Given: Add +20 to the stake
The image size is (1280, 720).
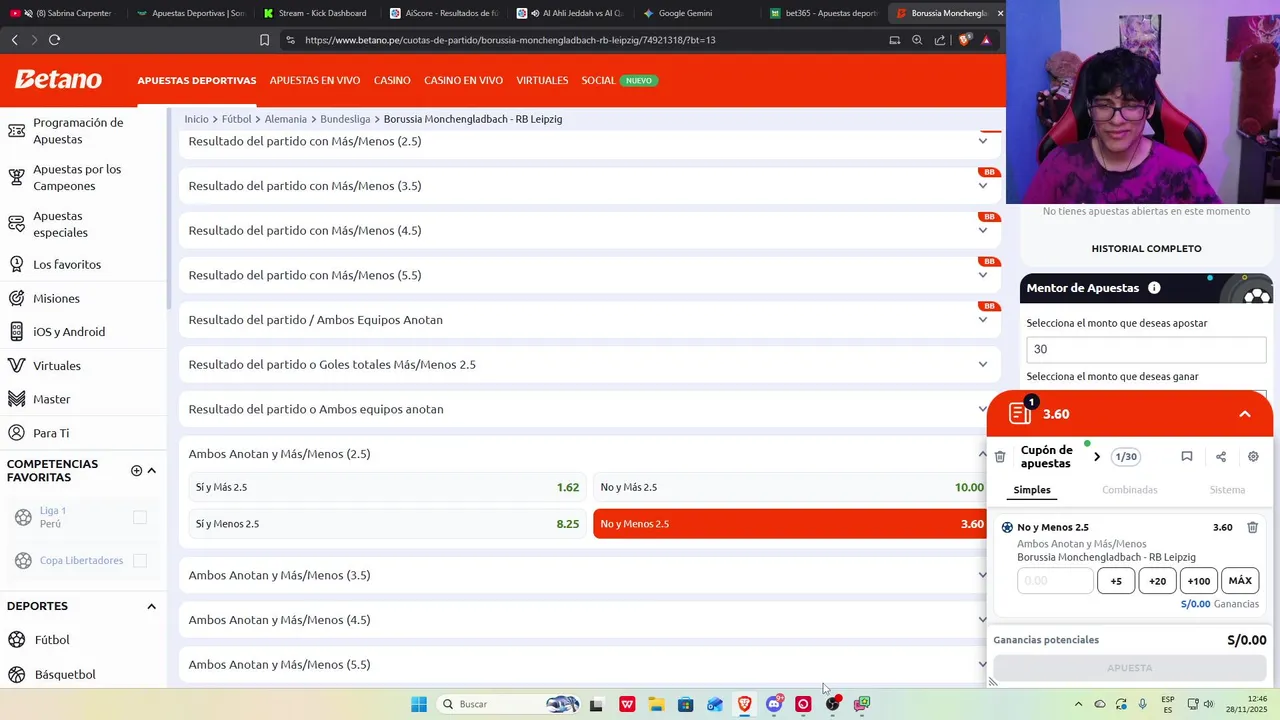Looking at the screenshot, I should 1157,581.
